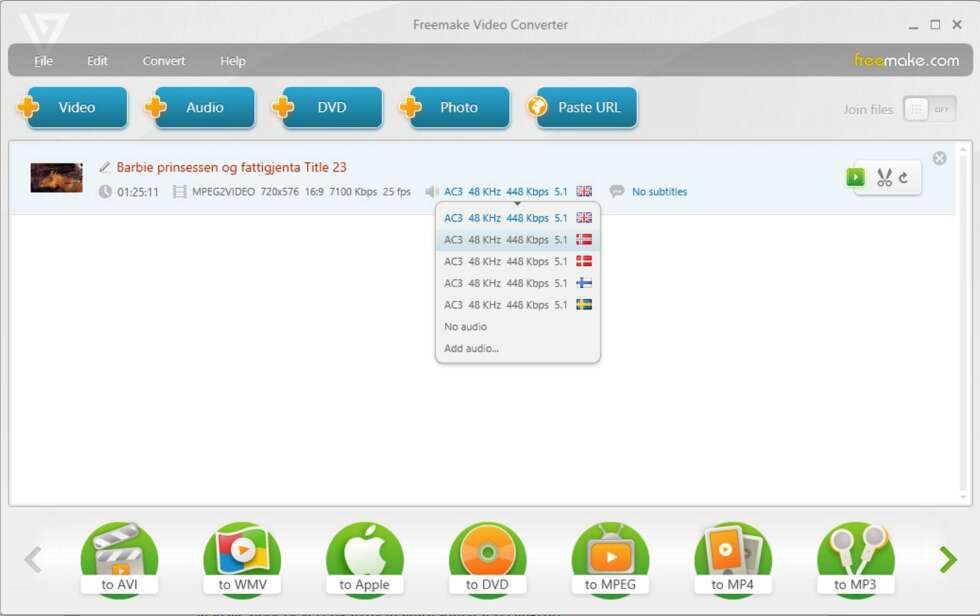Remove the file with the X icon
Viewport: 980px width, 616px height.
(x=939, y=158)
